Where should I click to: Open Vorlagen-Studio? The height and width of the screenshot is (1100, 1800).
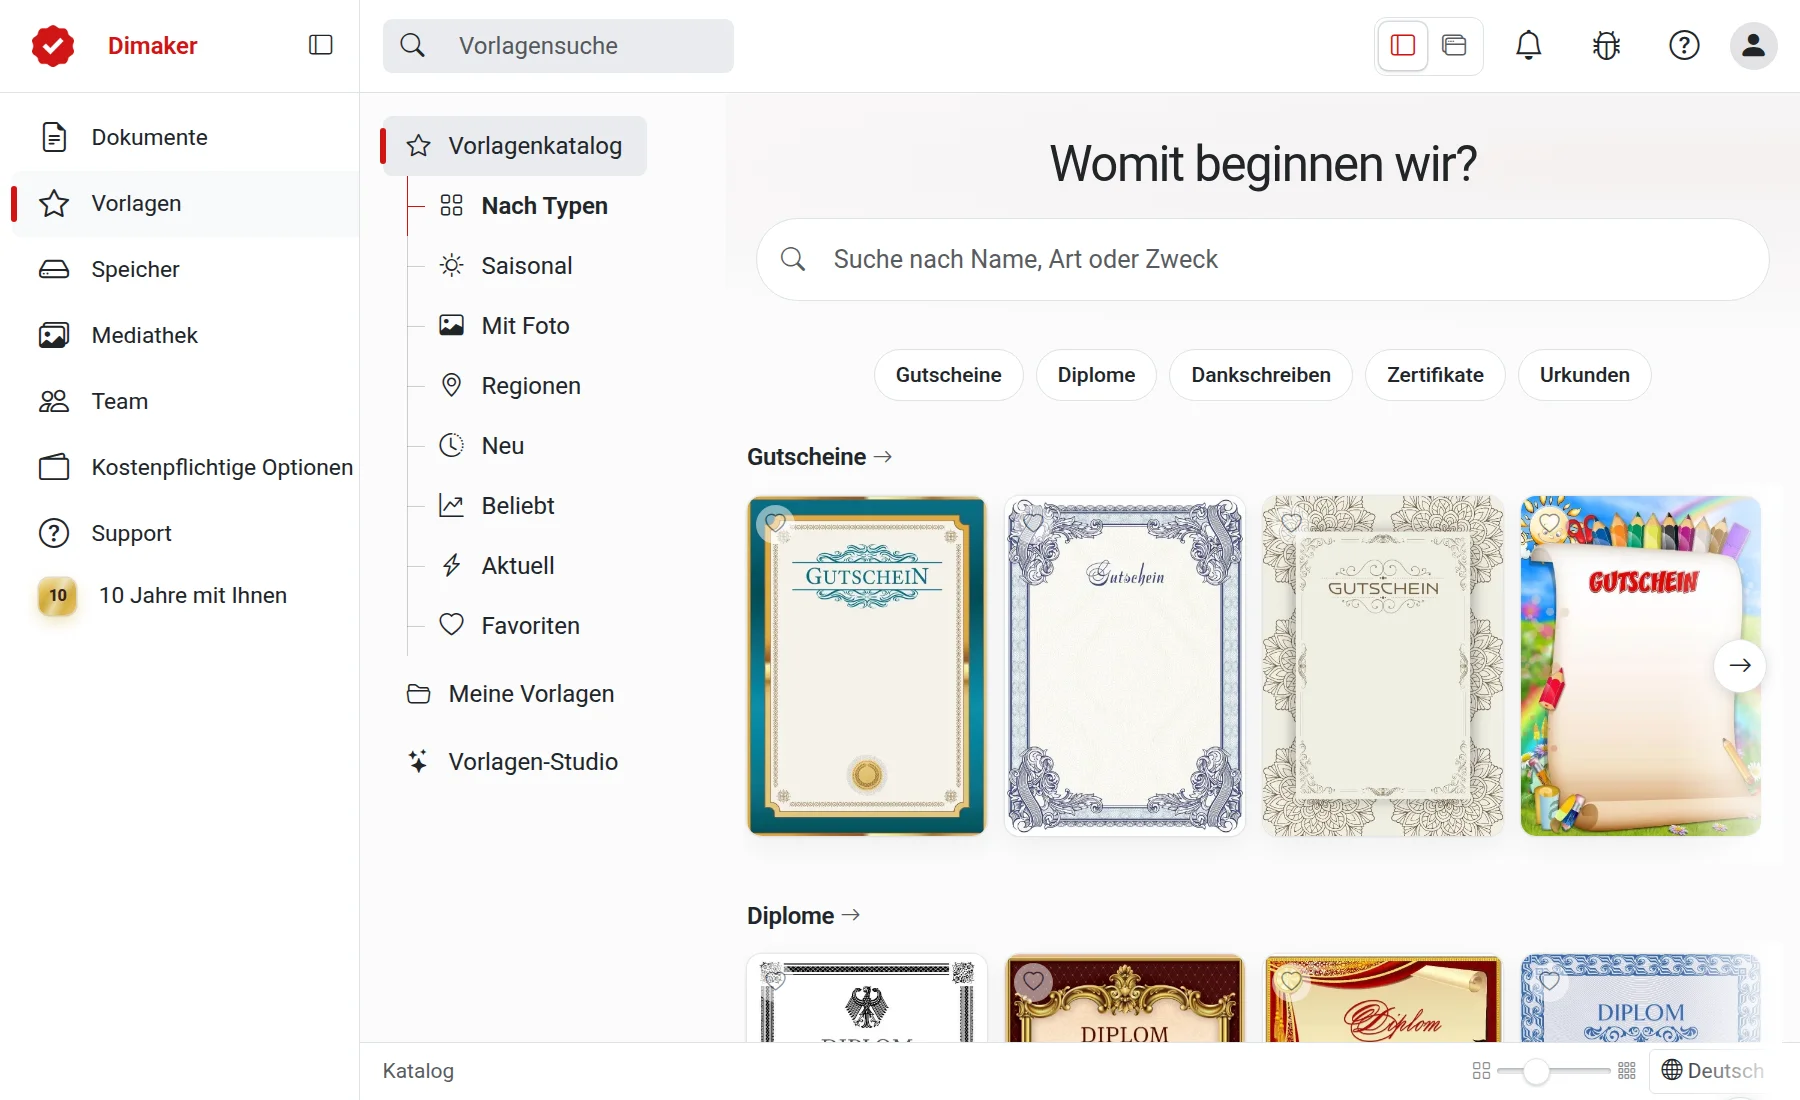[x=513, y=762]
